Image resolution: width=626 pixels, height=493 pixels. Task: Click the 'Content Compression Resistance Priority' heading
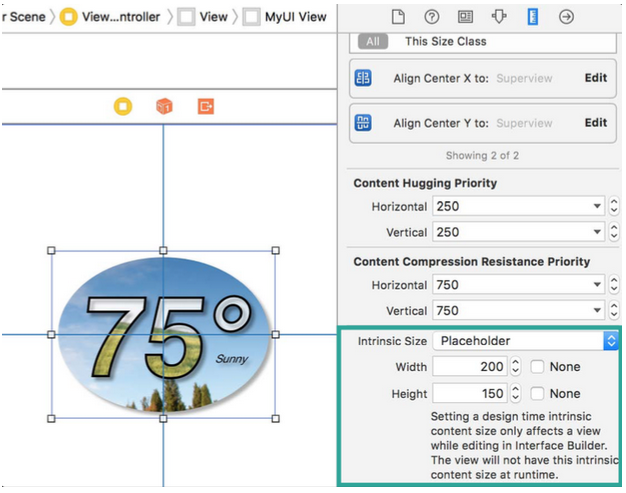click(x=471, y=261)
